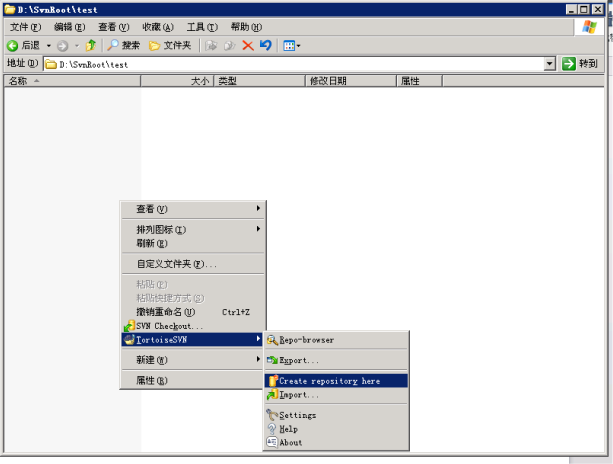Image resolution: width=613 pixels, height=464 pixels.
Task: Sort by the Name (名称) column header
Action: (x=72, y=81)
